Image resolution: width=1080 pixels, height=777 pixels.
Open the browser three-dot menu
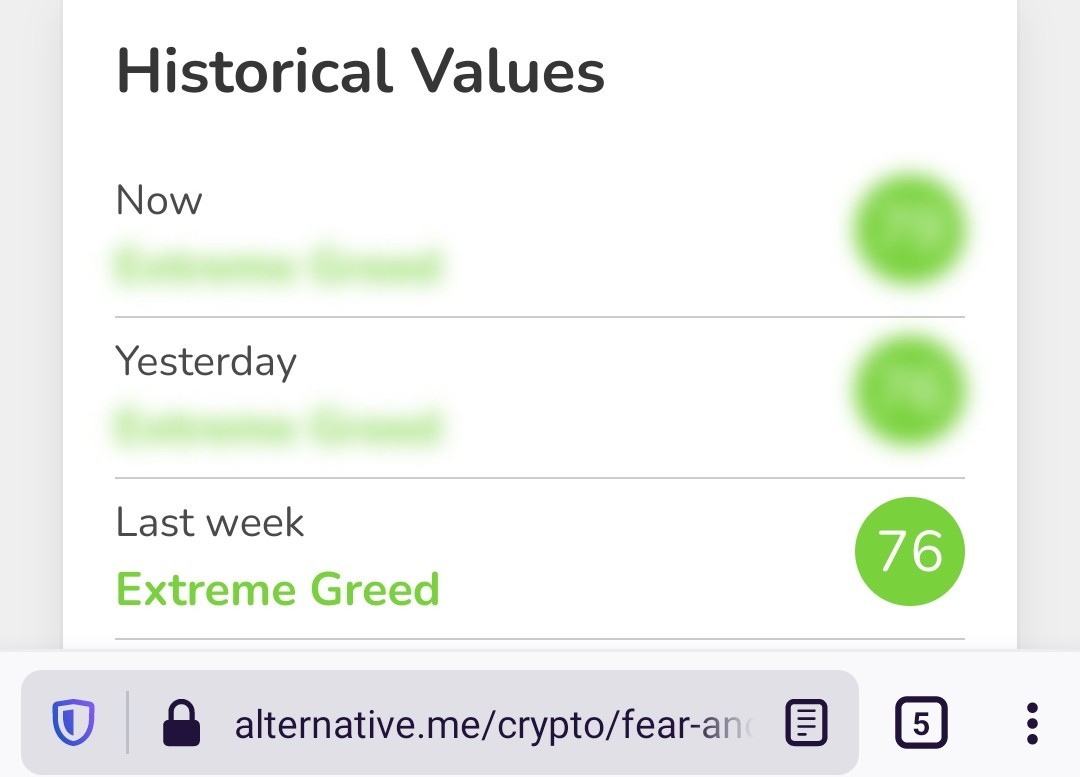1032,723
